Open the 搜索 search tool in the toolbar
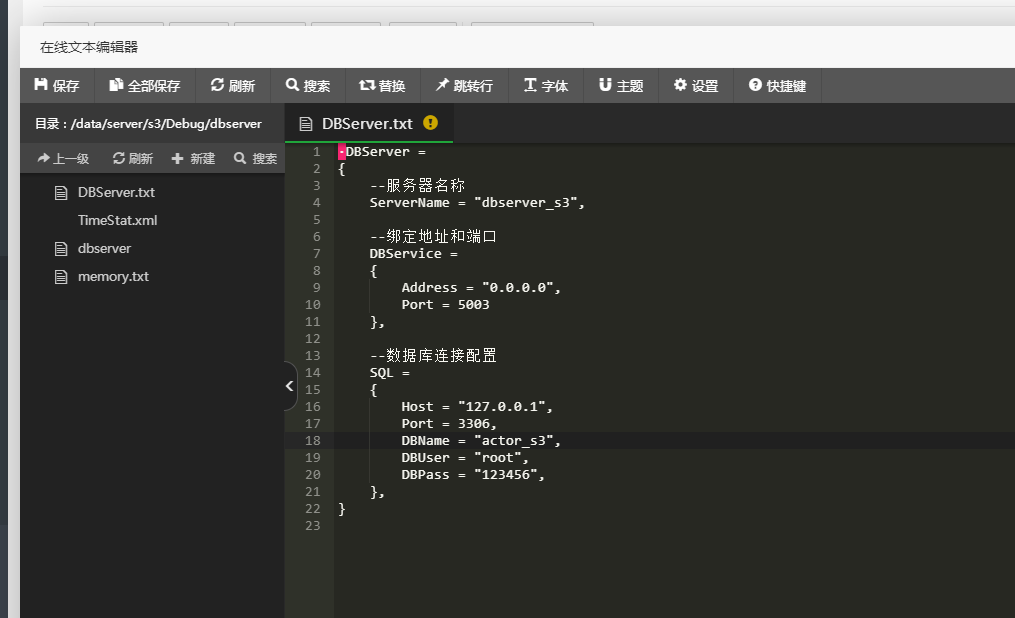This screenshot has width=1015, height=618. (307, 86)
